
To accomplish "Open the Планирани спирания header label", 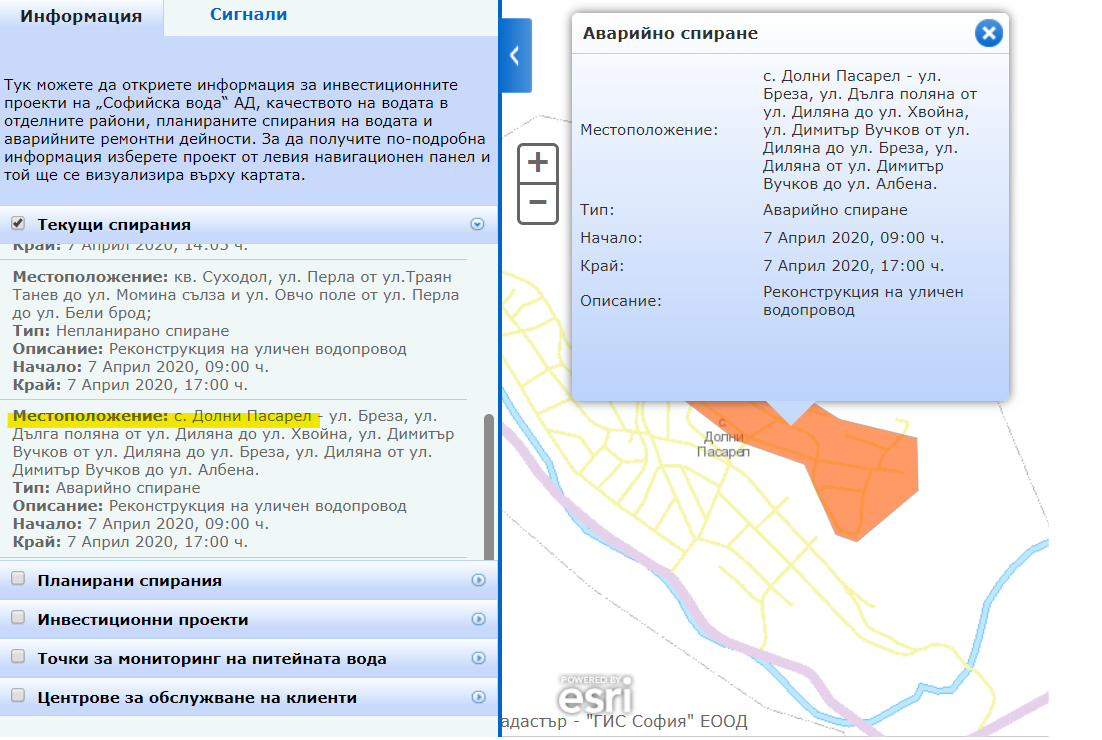I will pyautogui.click(x=129, y=580).
